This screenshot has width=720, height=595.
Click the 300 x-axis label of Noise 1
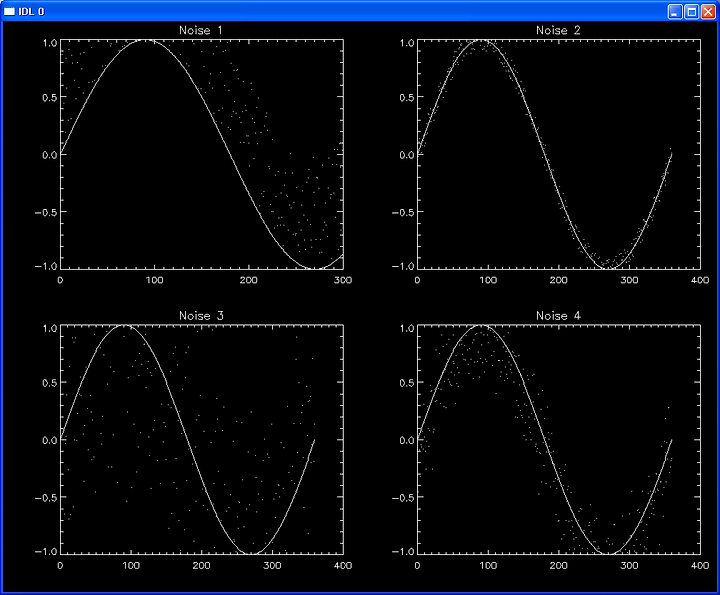[x=343, y=280]
